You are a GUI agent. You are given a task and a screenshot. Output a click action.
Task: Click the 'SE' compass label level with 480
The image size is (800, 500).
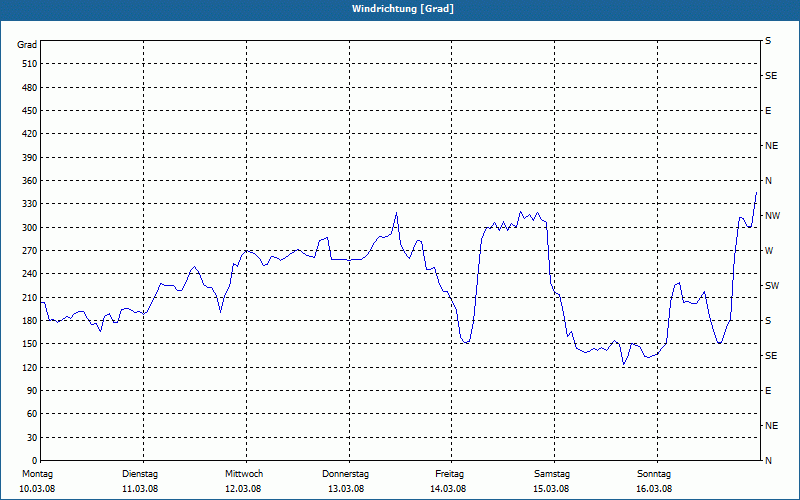point(771,76)
